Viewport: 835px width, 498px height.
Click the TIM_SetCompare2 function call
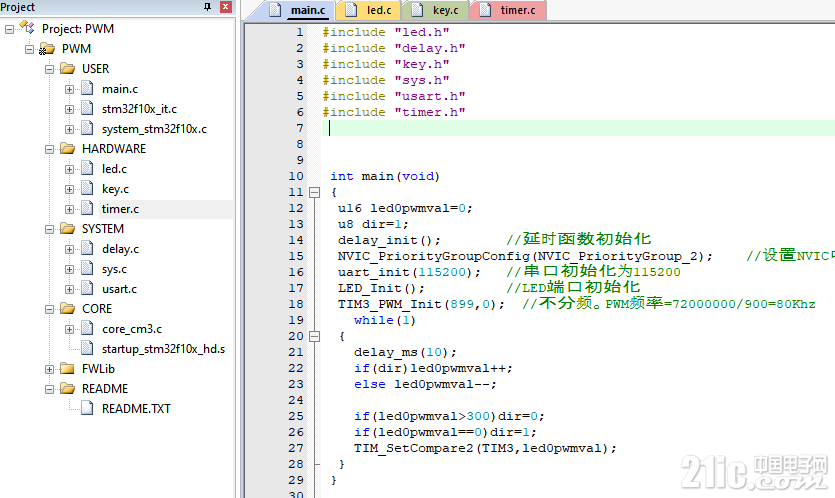point(485,448)
